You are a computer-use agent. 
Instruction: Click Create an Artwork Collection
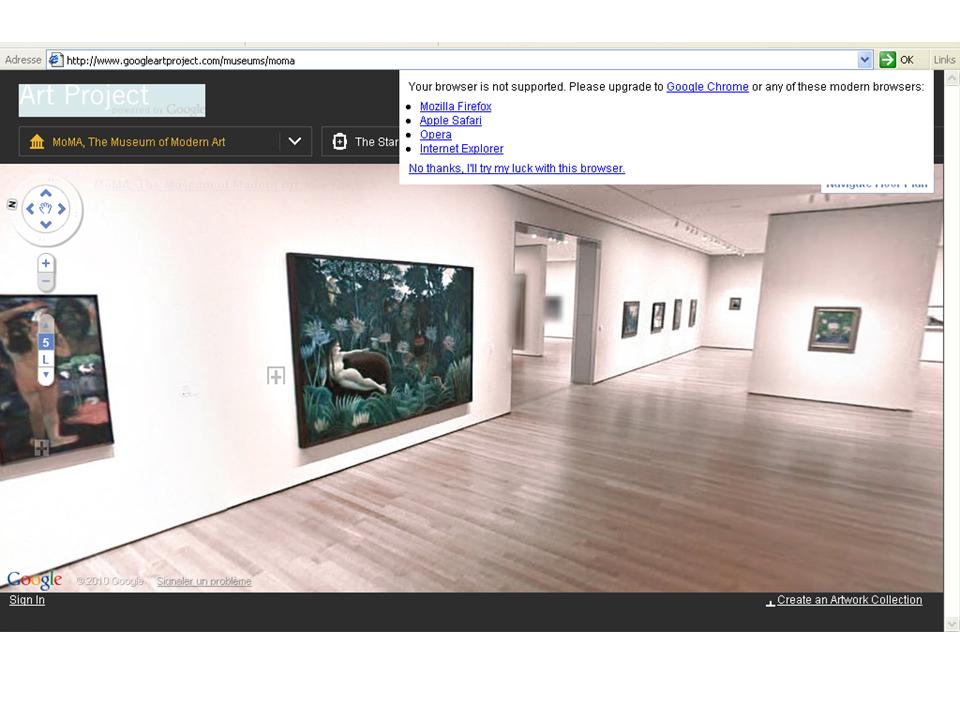tap(849, 600)
